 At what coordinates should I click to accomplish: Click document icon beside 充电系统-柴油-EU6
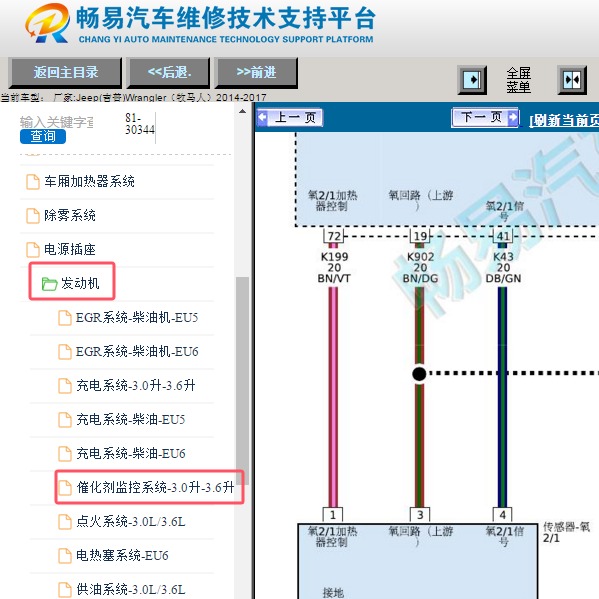[65, 454]
